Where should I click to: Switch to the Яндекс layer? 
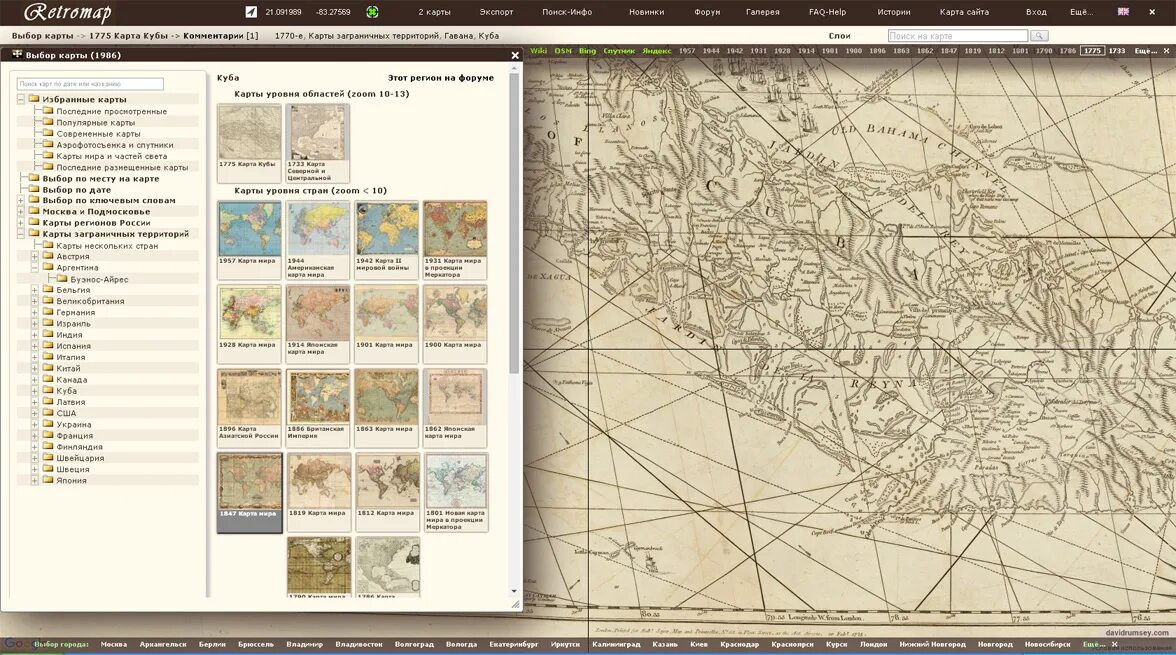pos(656,51)
